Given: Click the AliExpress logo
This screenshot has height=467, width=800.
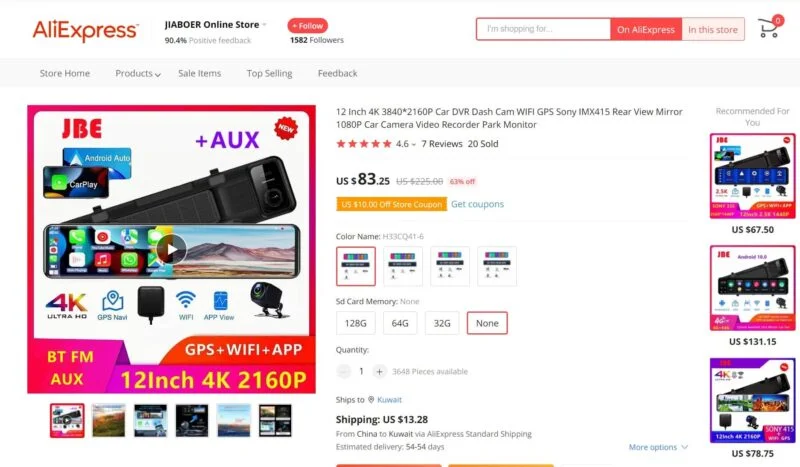Looking at the screenshot, I should pos(85,29).
